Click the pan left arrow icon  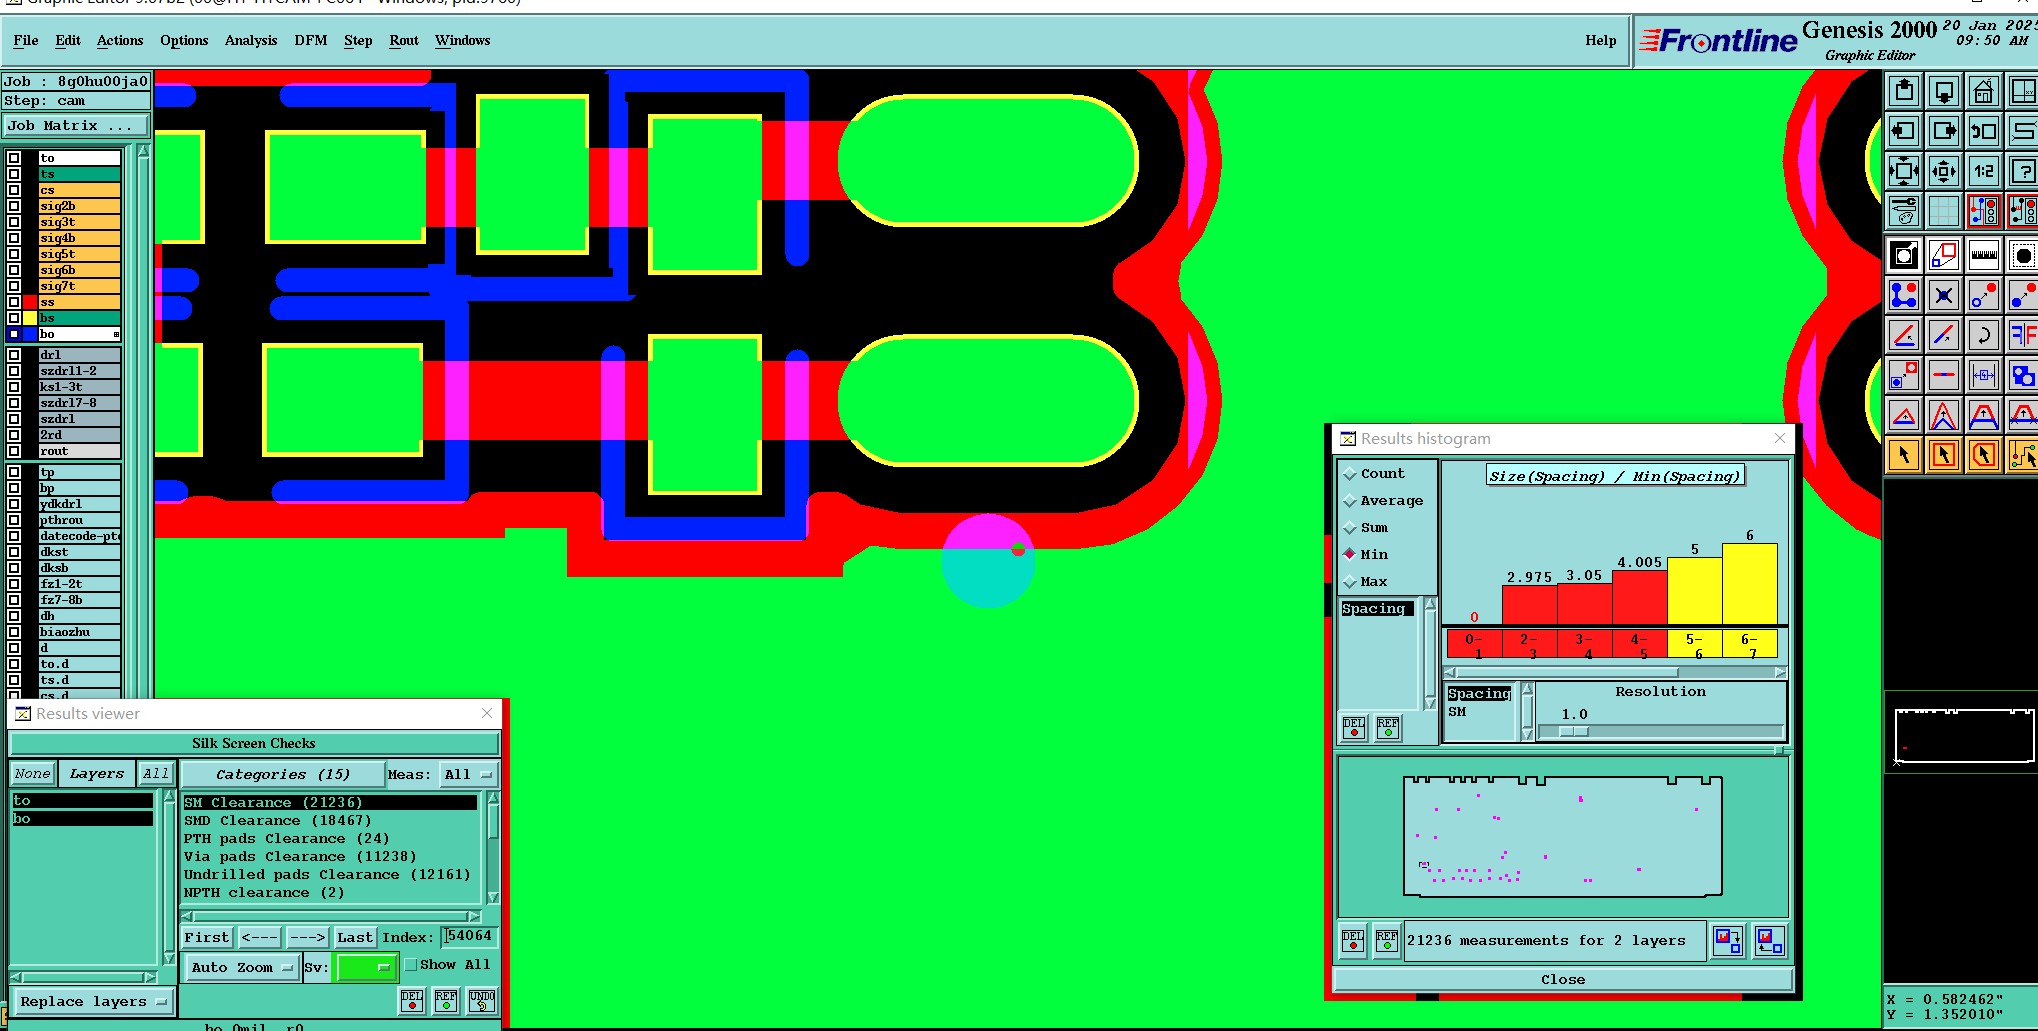[x=1904, y=131]
